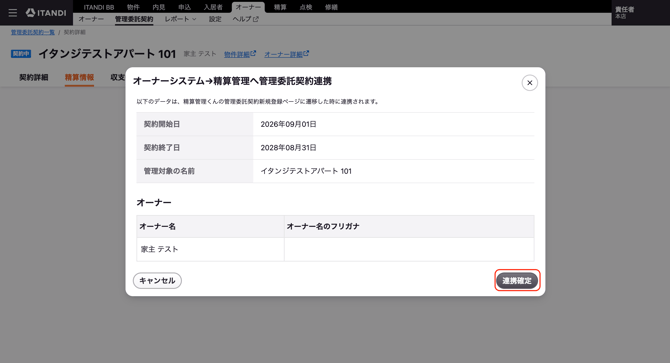This screenshot has width=670, height=363.
Task: Click the value イタンジテストアパート 101 in the dialog
Action: (306, 171)
